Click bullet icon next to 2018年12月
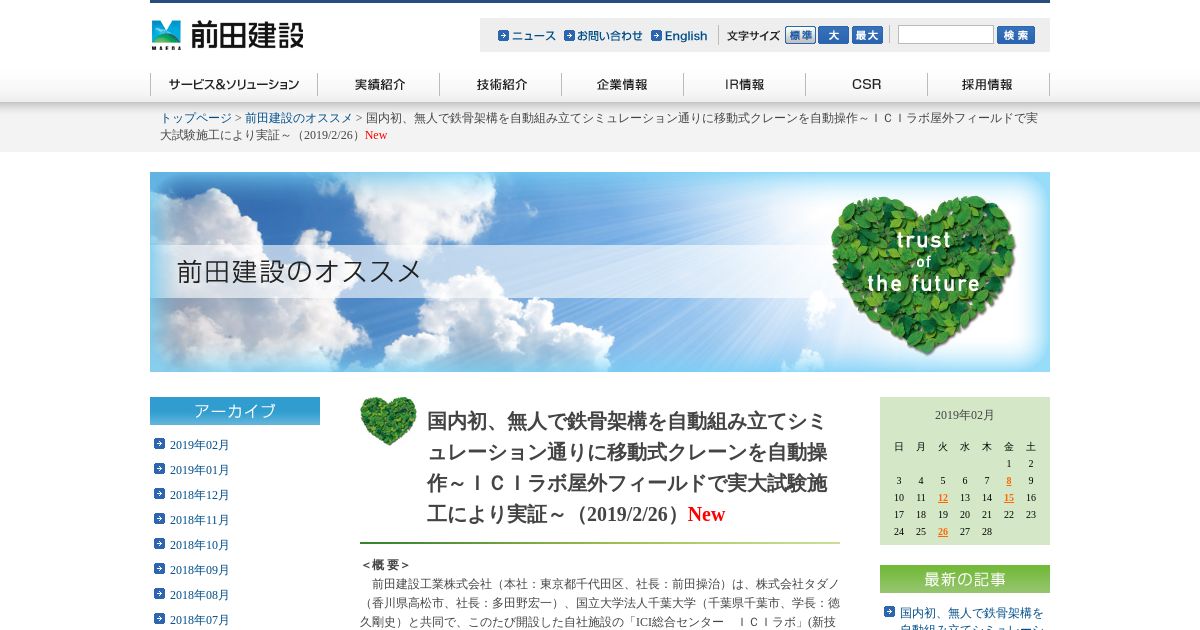The height and width of the screenshot is (630, 1200). (159, 494)
